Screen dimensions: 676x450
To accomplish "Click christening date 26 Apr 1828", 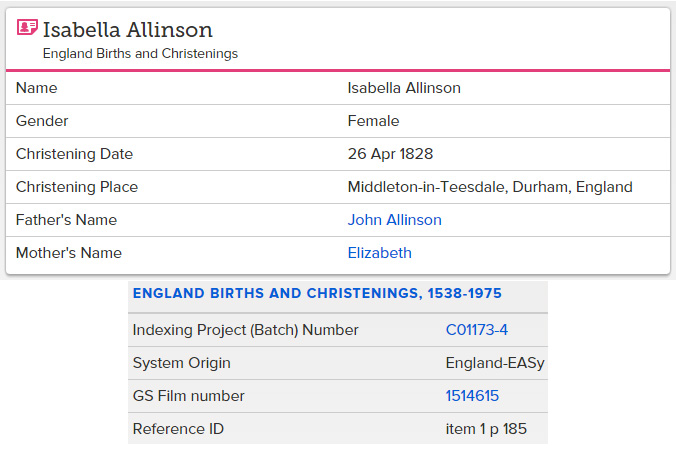I will 390,154.
